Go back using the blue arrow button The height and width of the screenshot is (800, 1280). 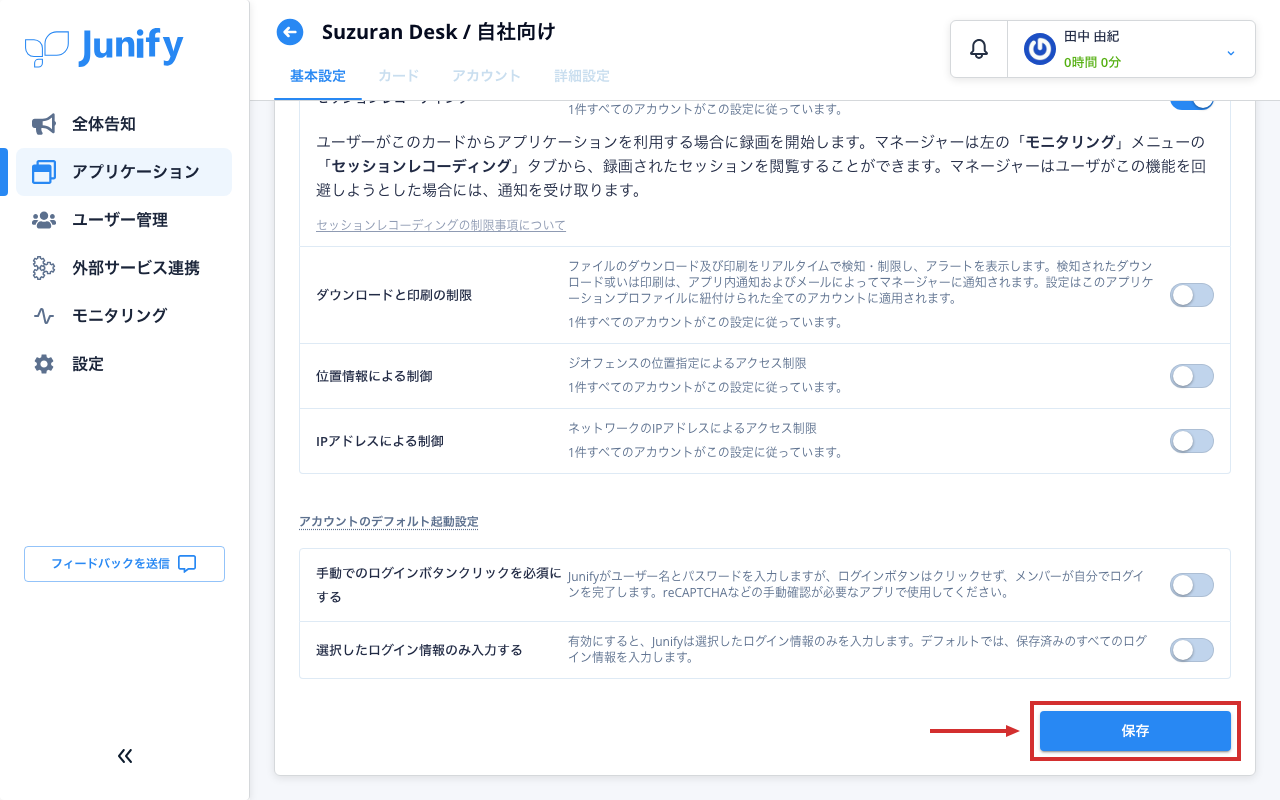coord(290,33)
